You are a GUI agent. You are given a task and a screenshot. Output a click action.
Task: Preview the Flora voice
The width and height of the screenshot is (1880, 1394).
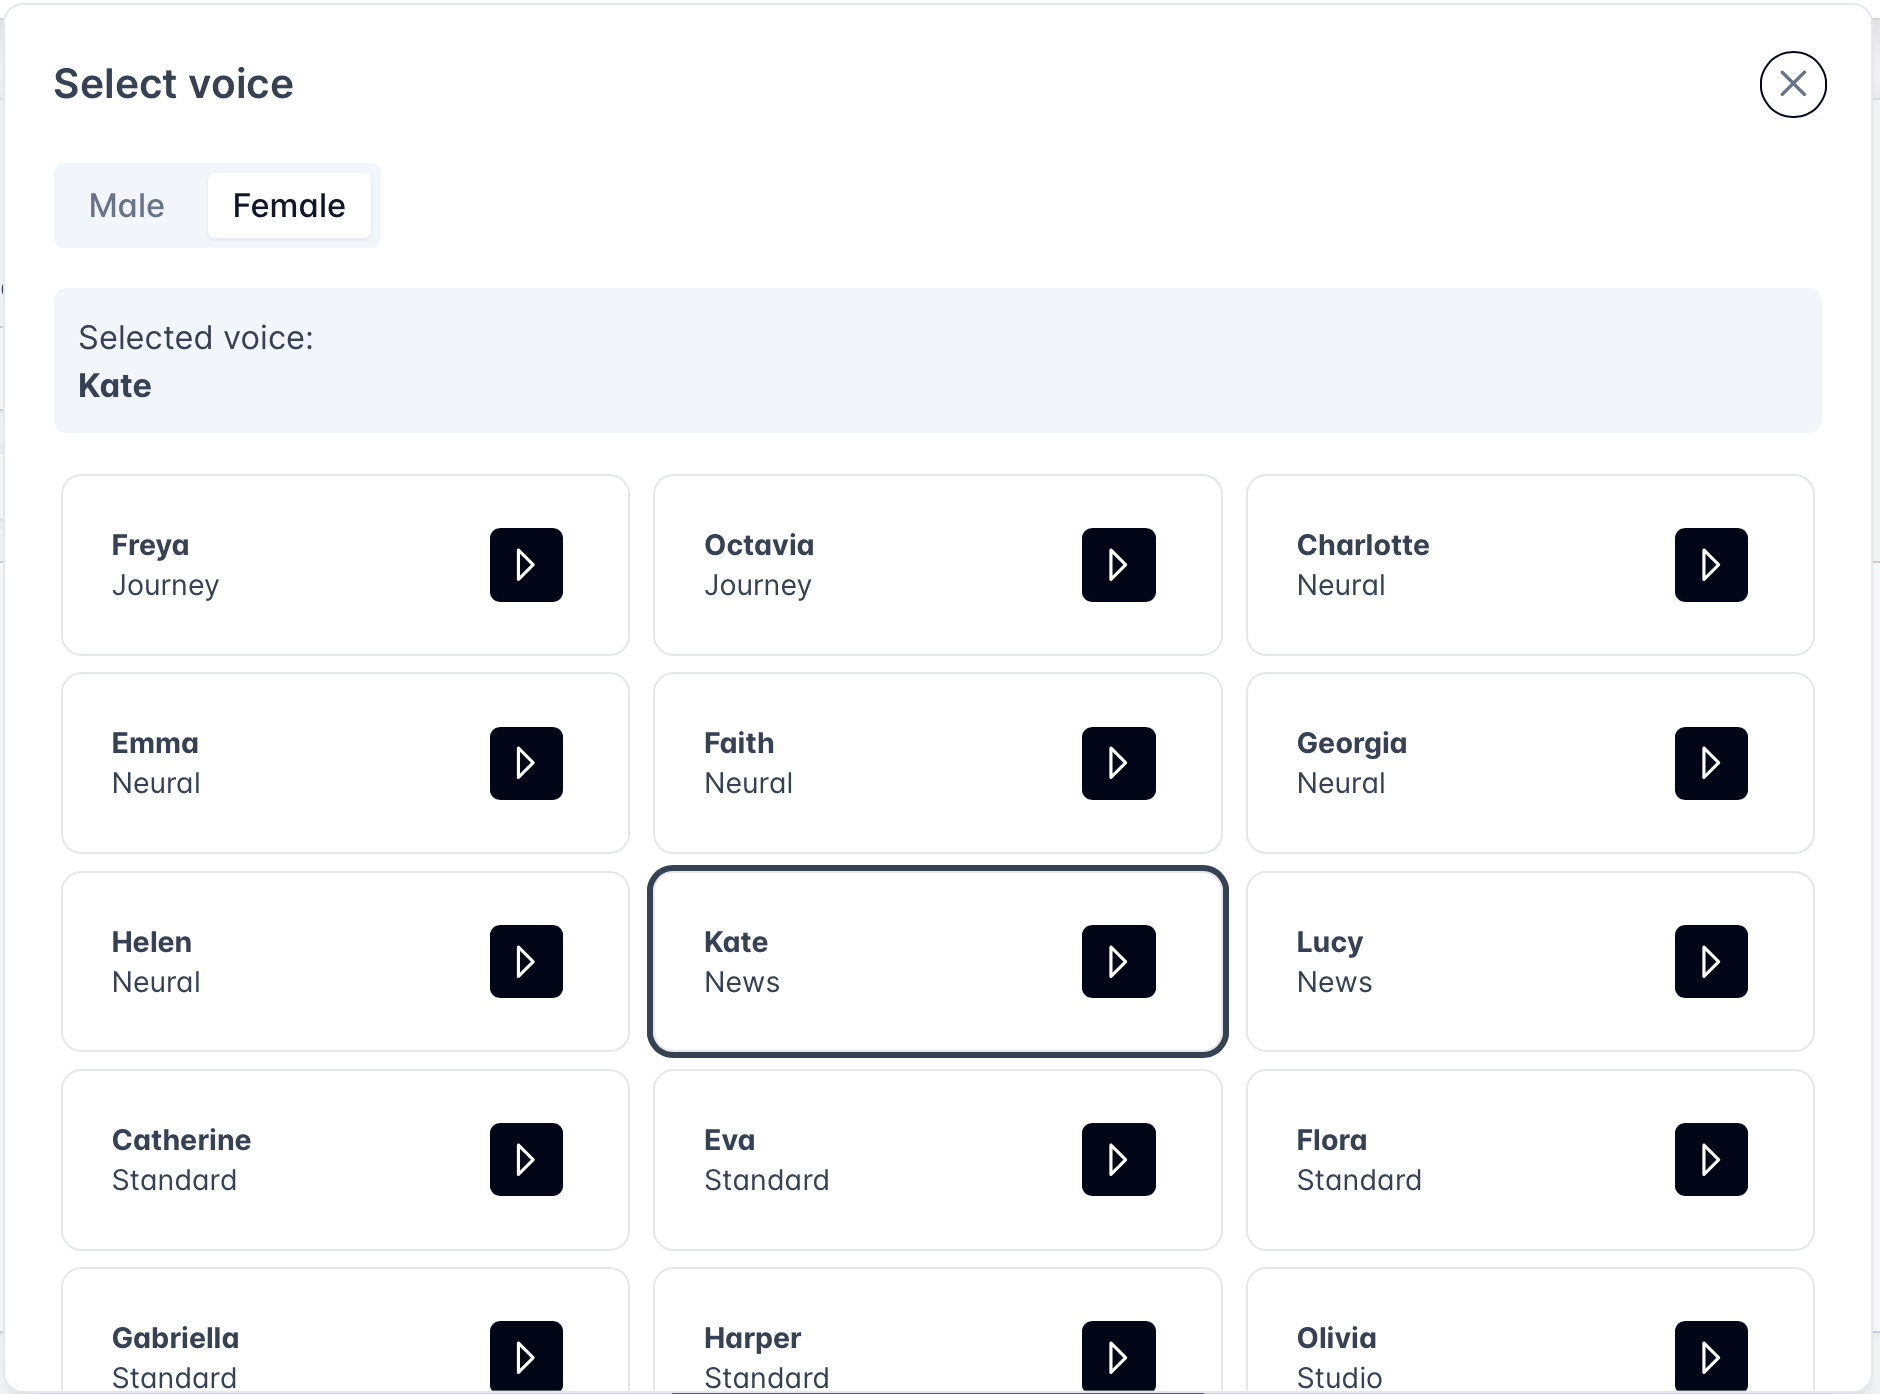click(x=1711, y=1159)
